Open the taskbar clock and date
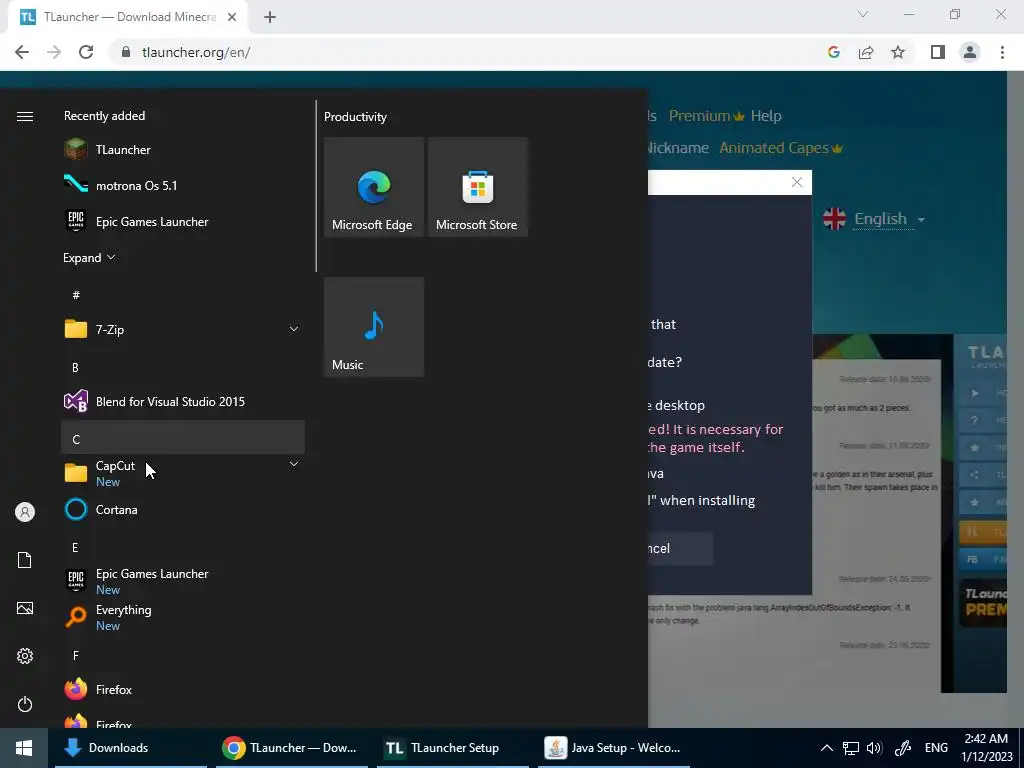This screenshot has height=768, width=1024. [986, 748]
